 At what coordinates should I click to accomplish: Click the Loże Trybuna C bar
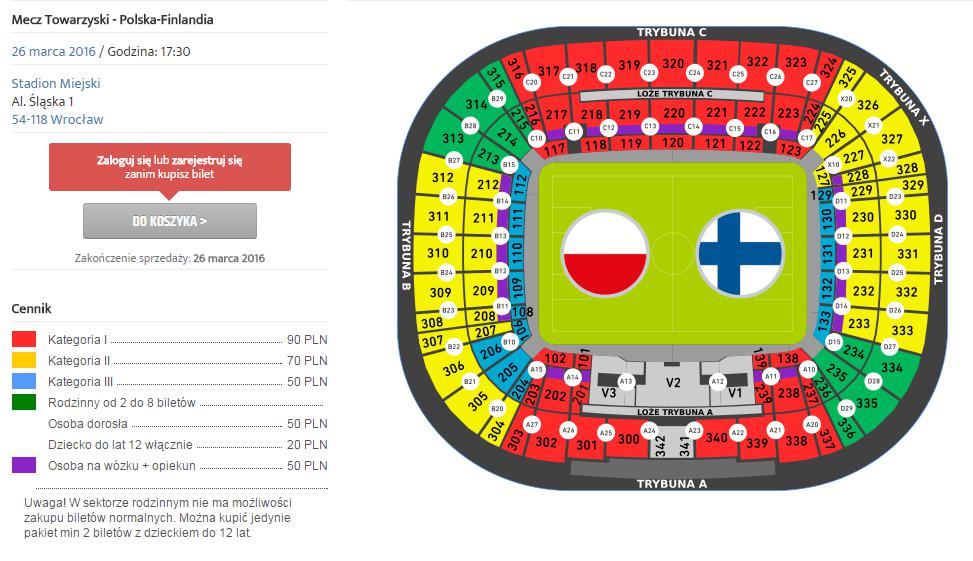click(671, 94)
